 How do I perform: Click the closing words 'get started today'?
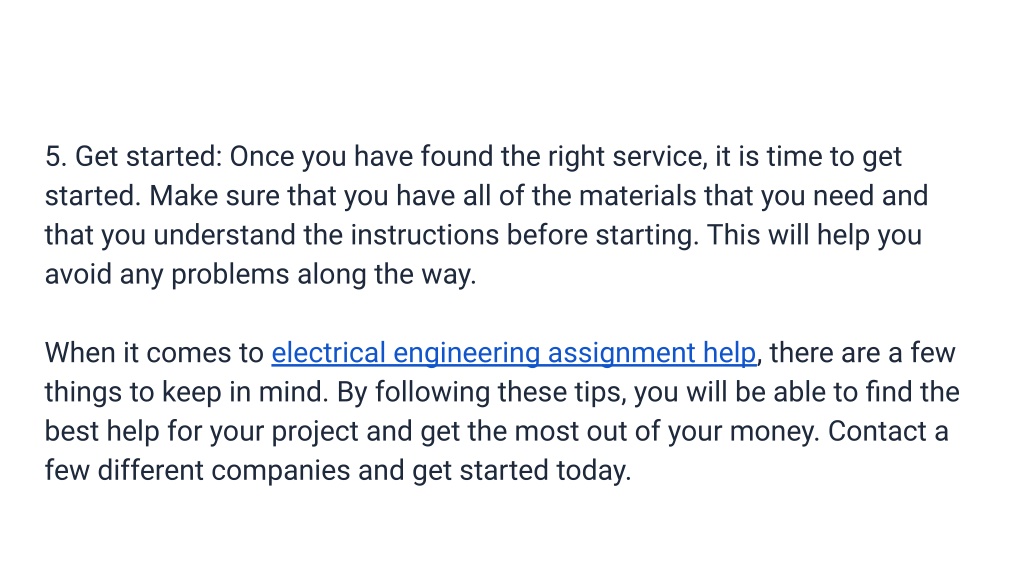(x=522, y=472)
